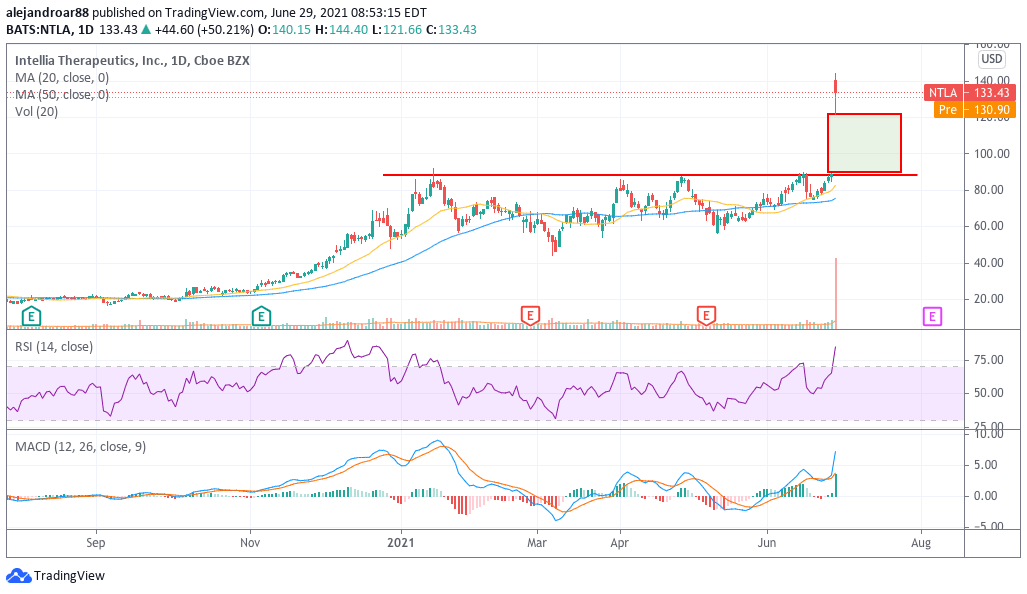This screenshot has width=1027, height=594.
Task: Click the Mar label on time axis
Action: [x=537, y=543]
